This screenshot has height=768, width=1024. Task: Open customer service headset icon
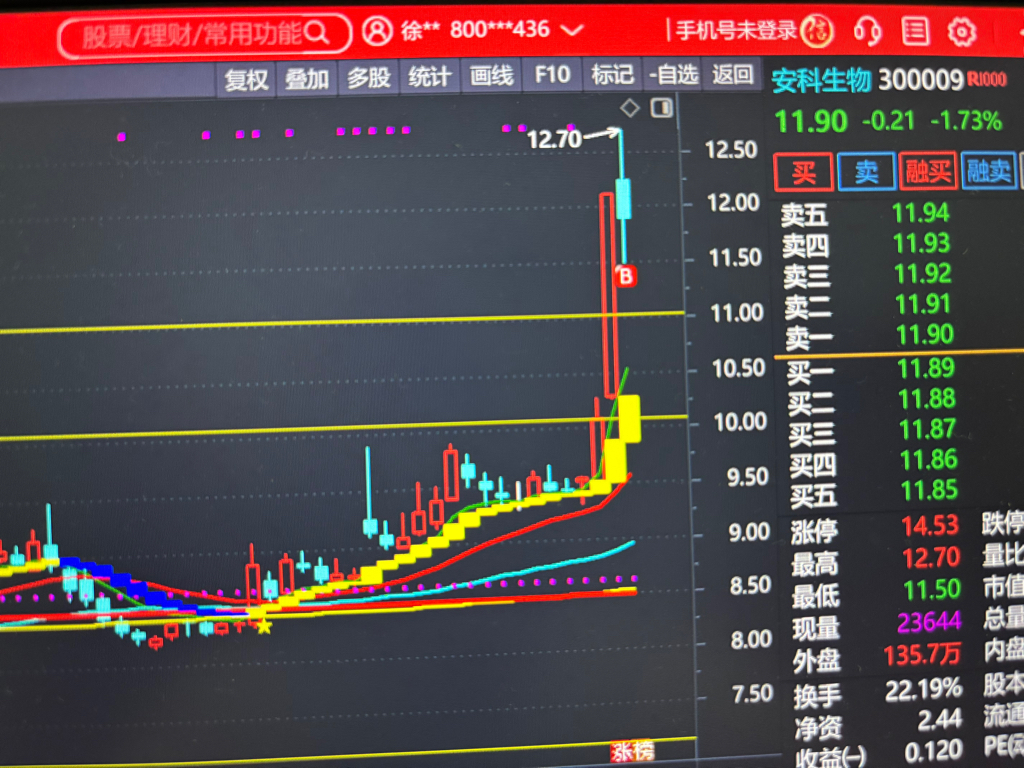coord(868,31)
